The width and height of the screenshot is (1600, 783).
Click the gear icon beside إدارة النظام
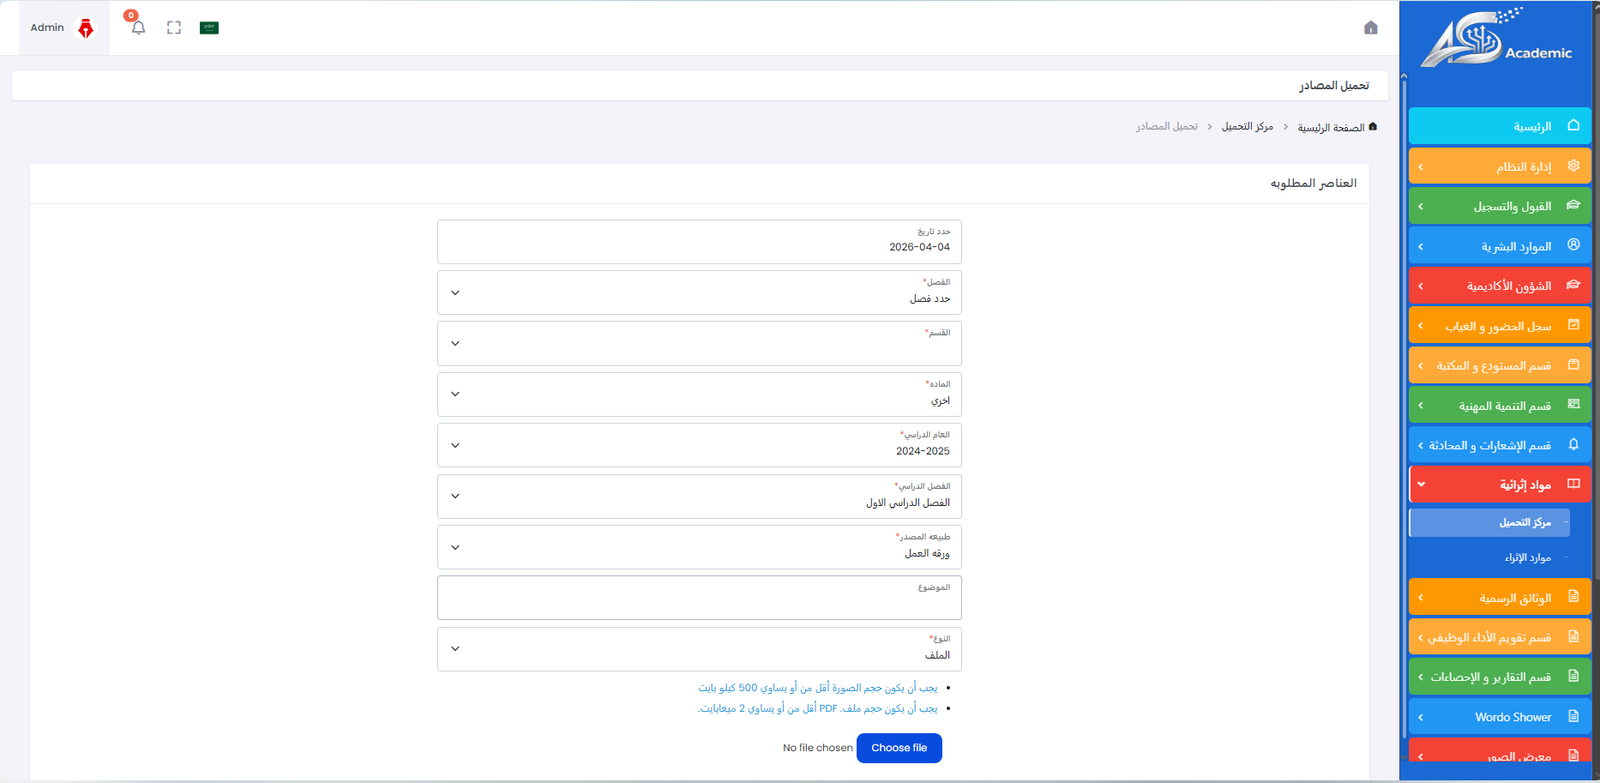(x=1573, y=166)
